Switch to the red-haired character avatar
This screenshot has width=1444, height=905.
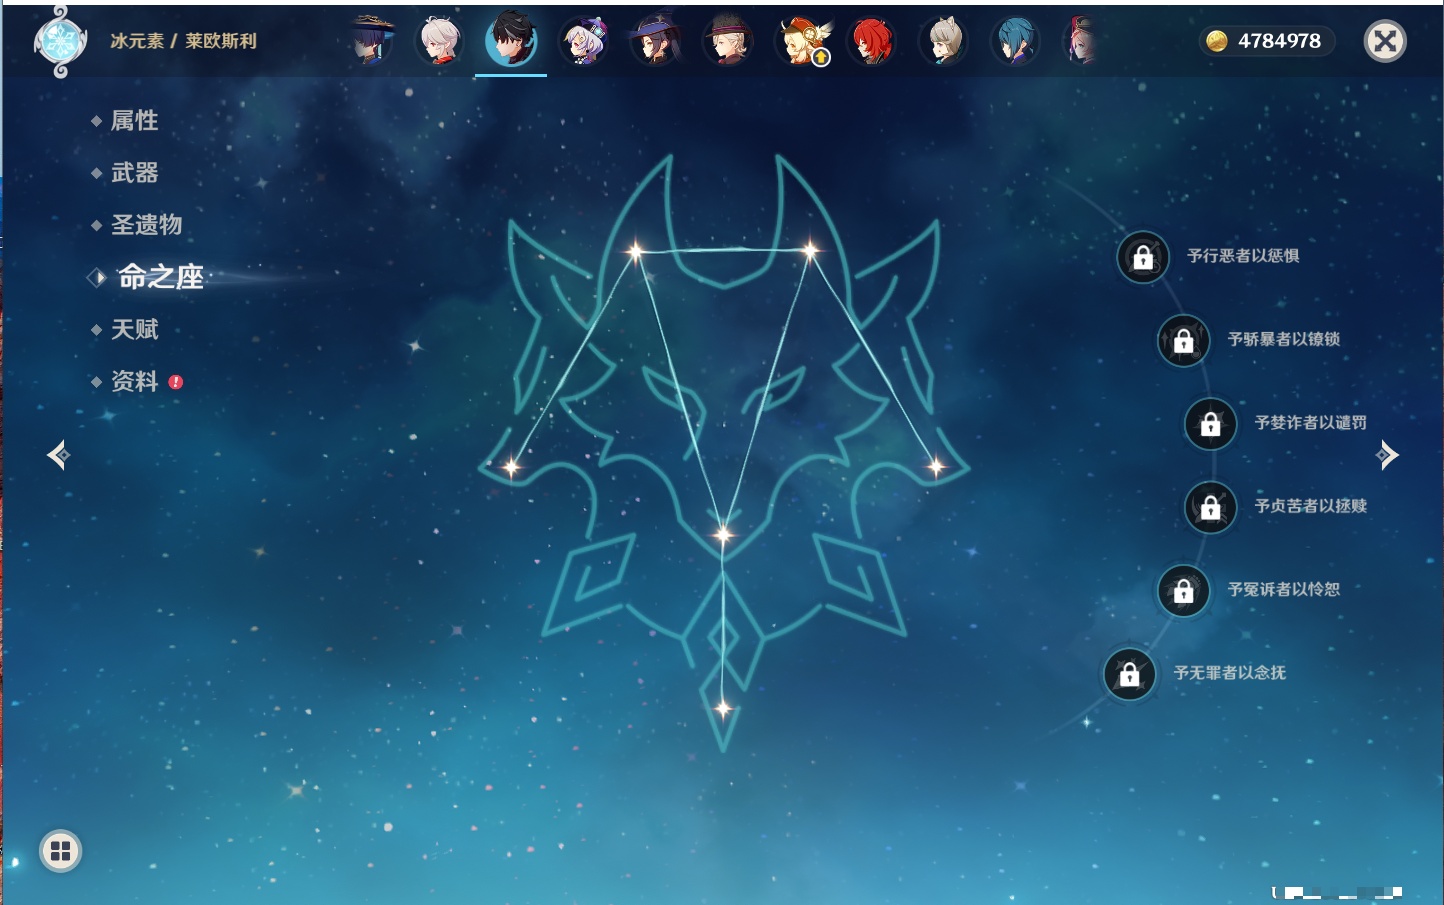click(871, 41)
